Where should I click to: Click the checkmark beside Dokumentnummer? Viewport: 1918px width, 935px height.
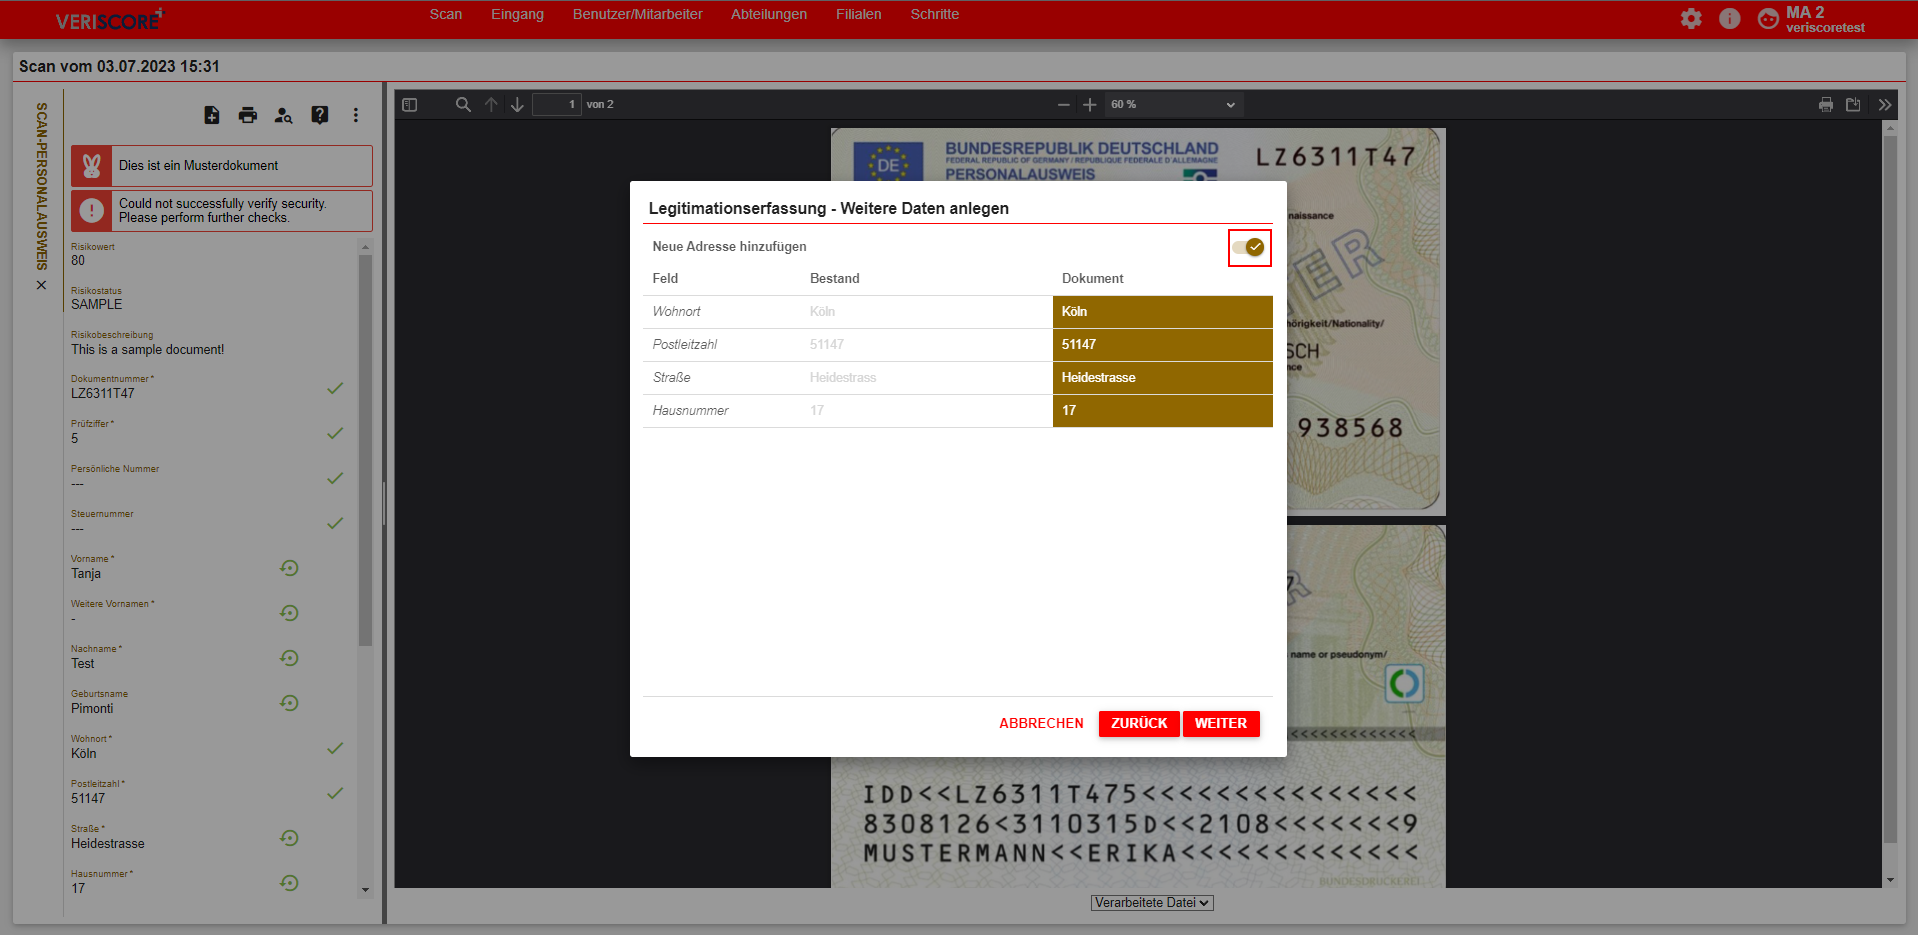click(x=335, y=388)
